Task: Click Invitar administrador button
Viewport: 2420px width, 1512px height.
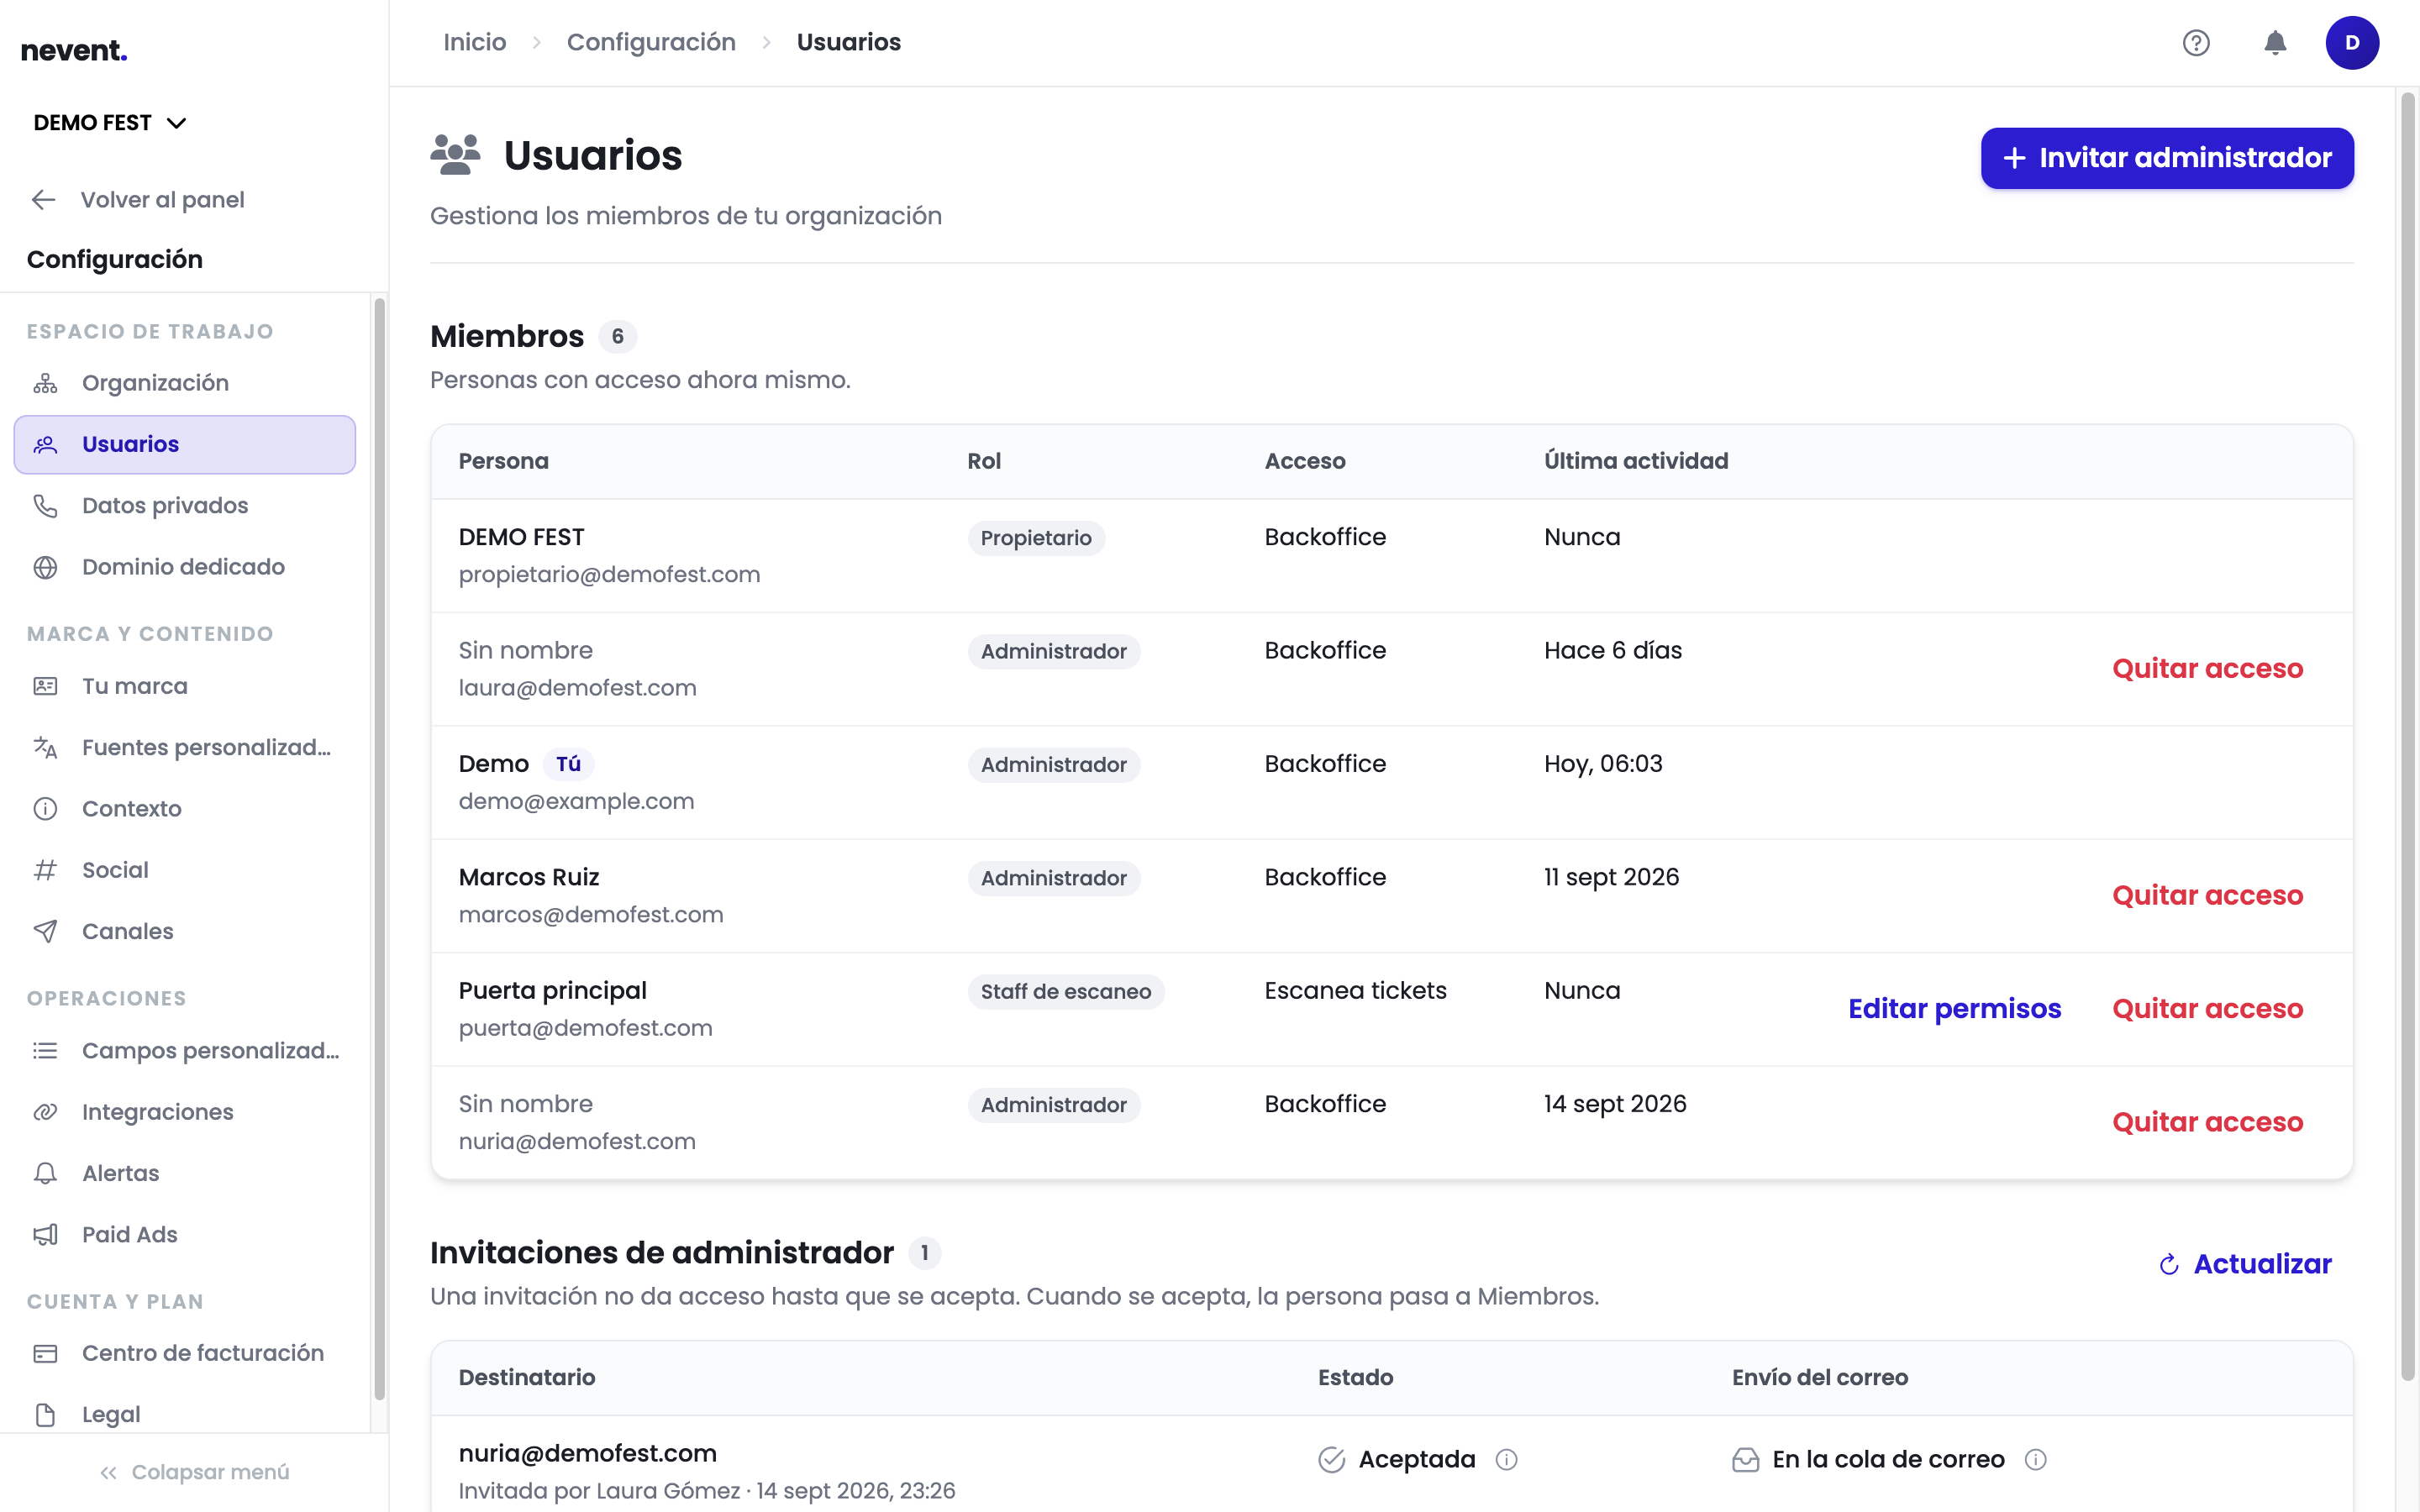Action: coord(2167,158)
